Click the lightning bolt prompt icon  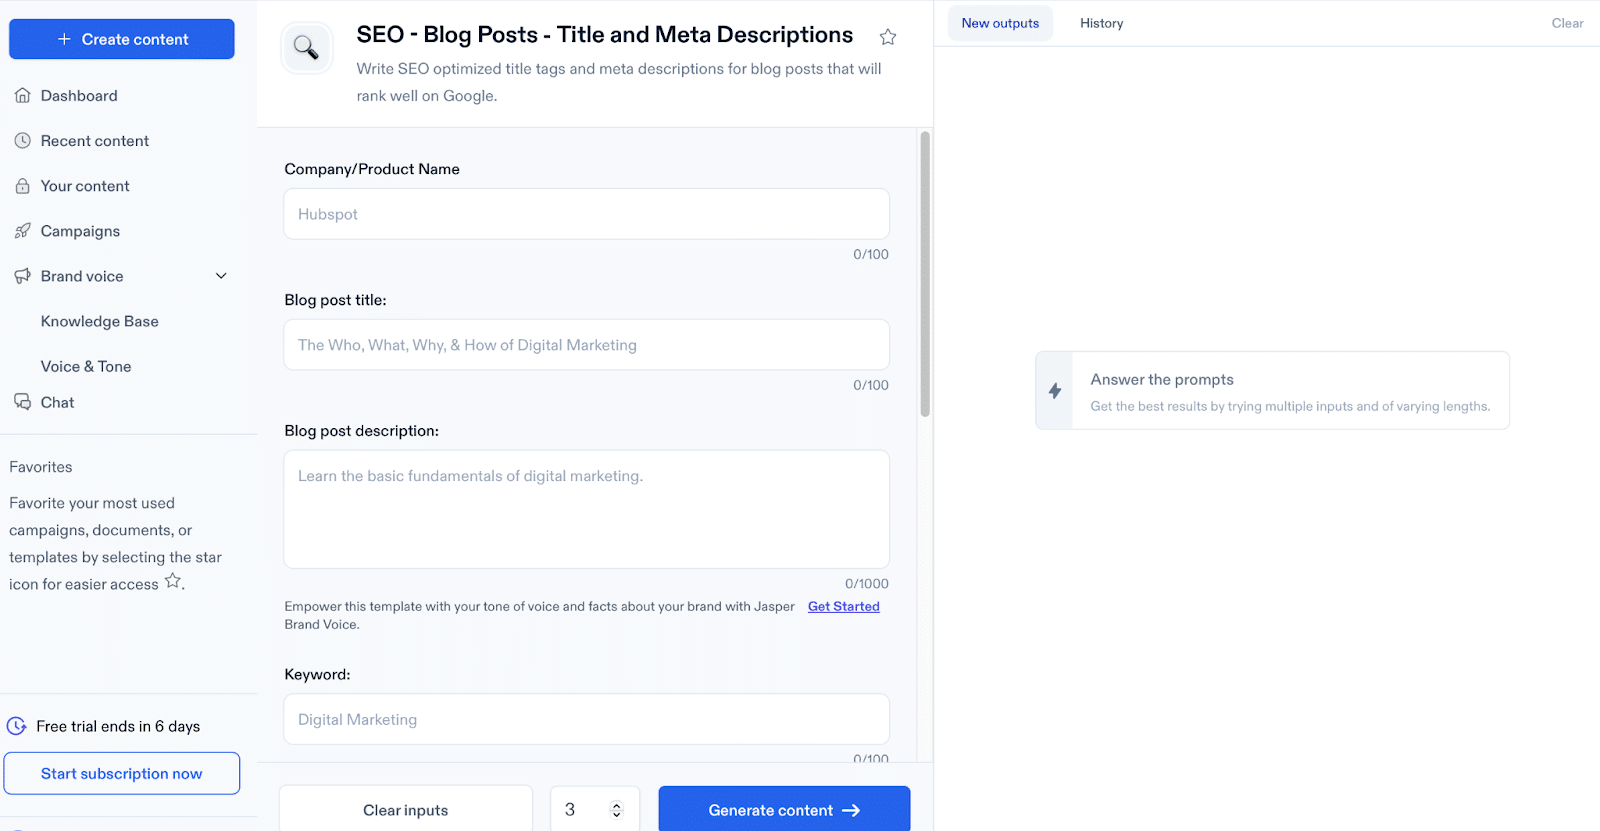pos(1055,391)
